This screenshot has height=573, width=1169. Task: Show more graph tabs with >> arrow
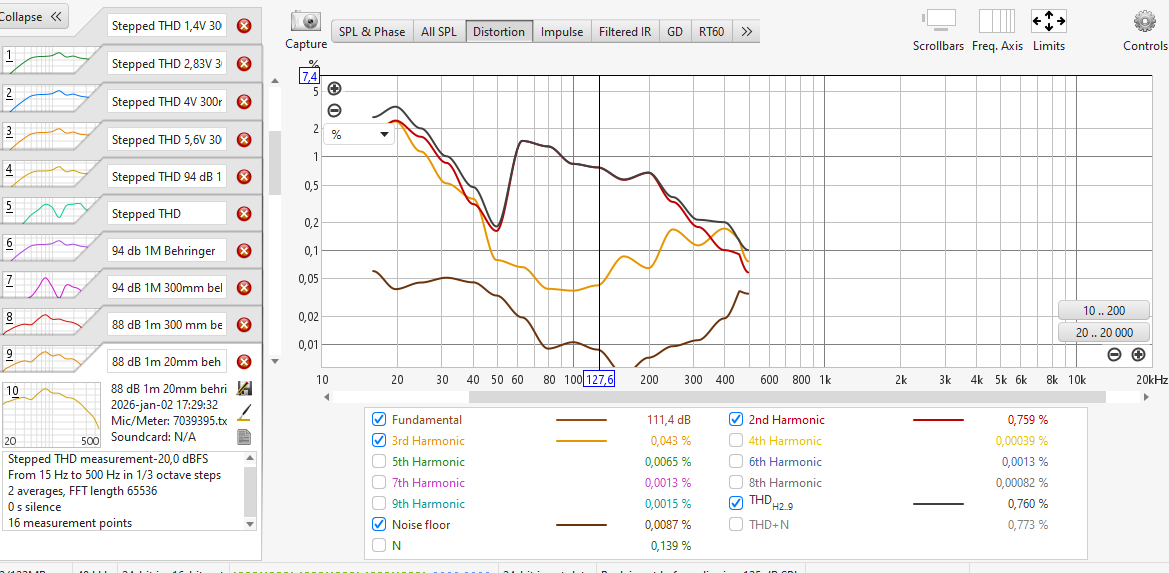coord(746,31)
